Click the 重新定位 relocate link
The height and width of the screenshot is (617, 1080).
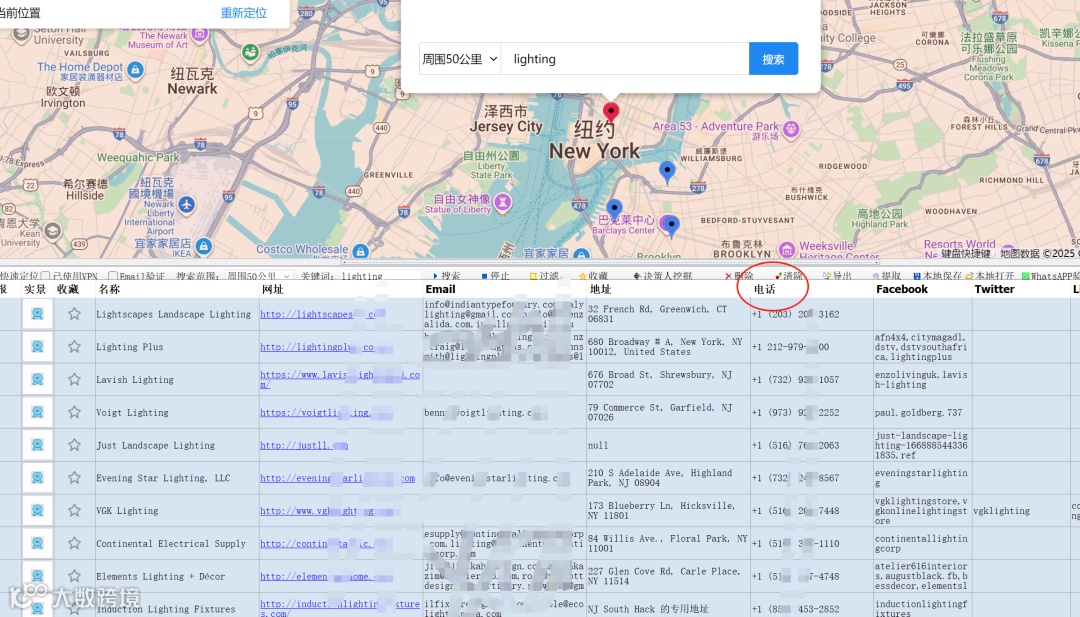pyautogui.click(x=244, y=13)
